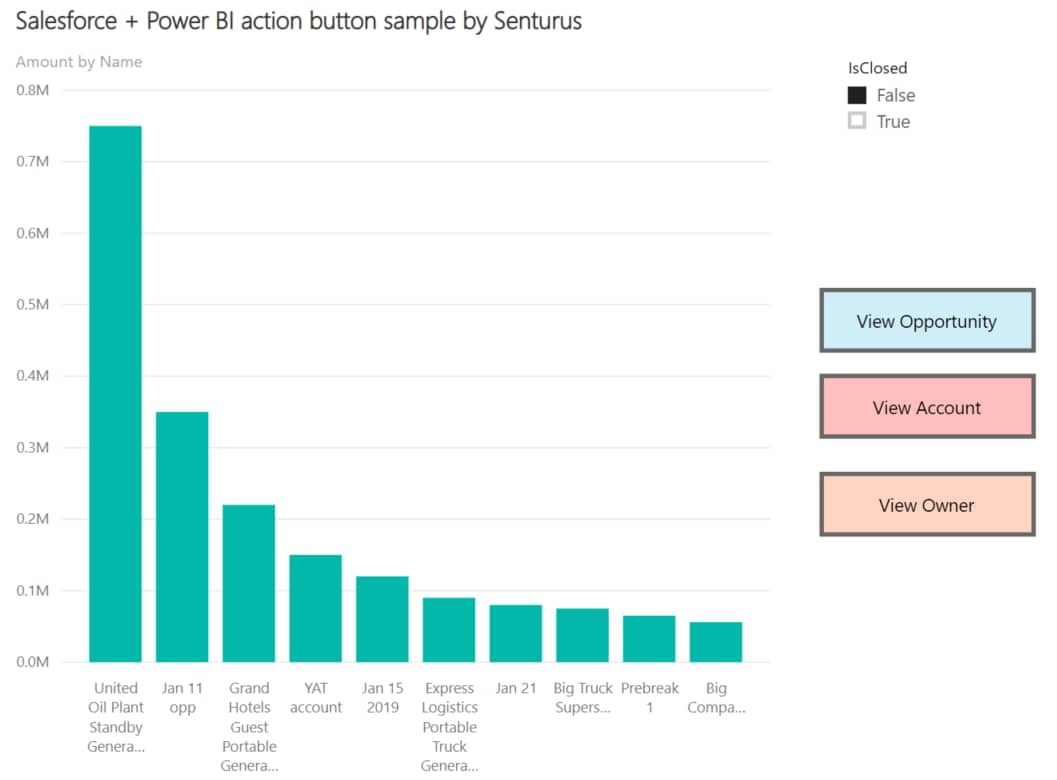The height and width of the screenshot is (780, 1057).
Task: Open the View Owner button
Action: tap(926, 505)
